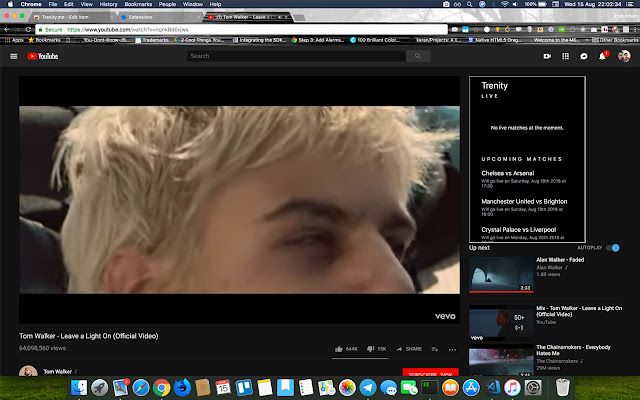The image size is (640, 400).
Task: Open the YouTube apps grid icon
Action: pyautogui.click(x=566, y=56)
